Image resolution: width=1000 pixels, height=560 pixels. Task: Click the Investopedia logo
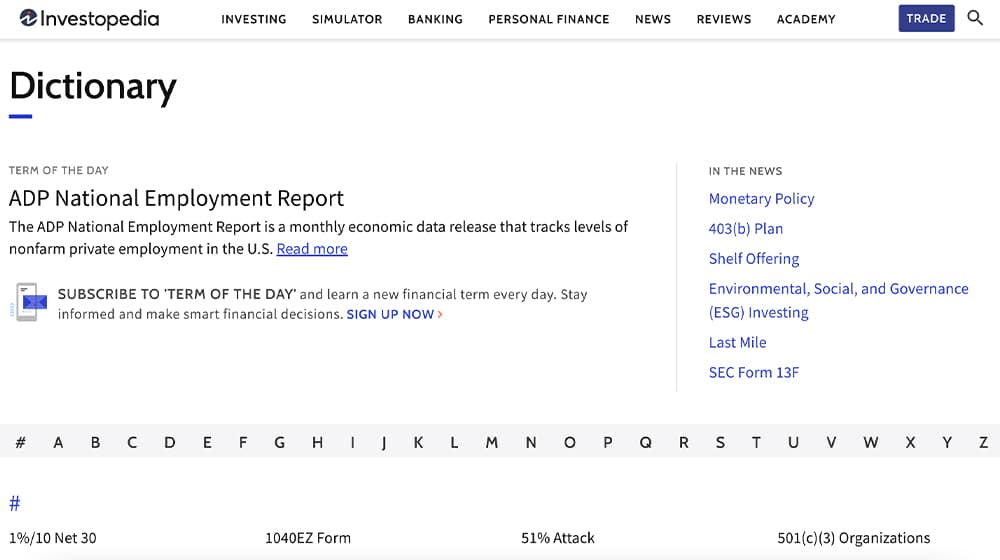click(x=89, y=18)
